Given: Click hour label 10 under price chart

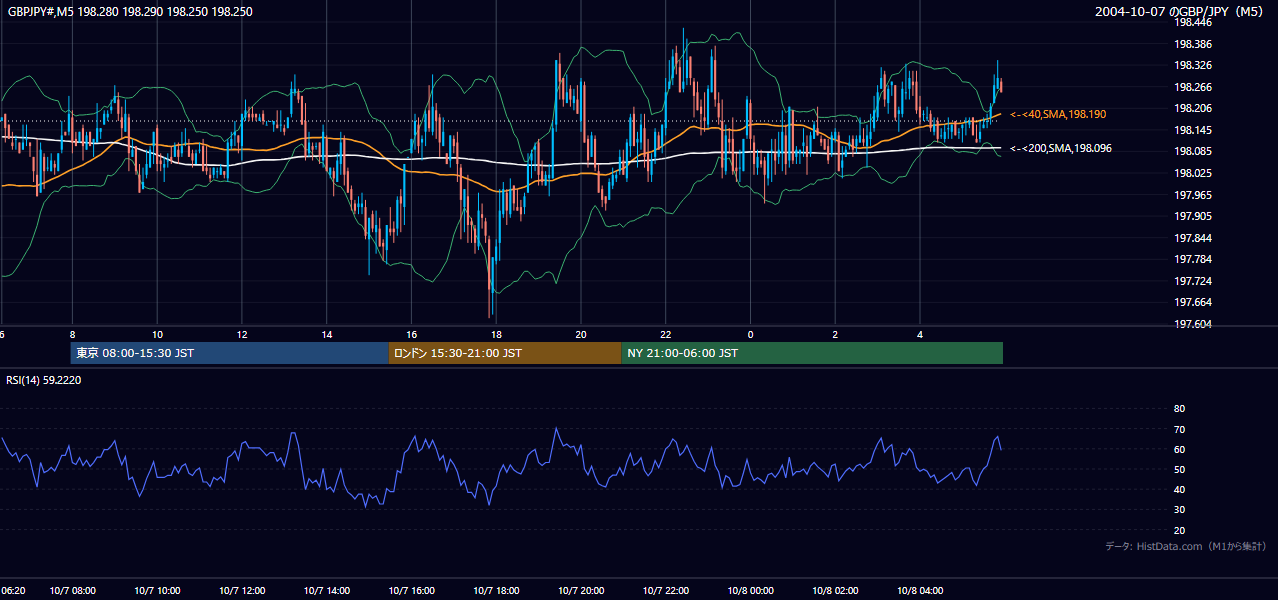Looking at the screenshot, I should pos(157,334).
